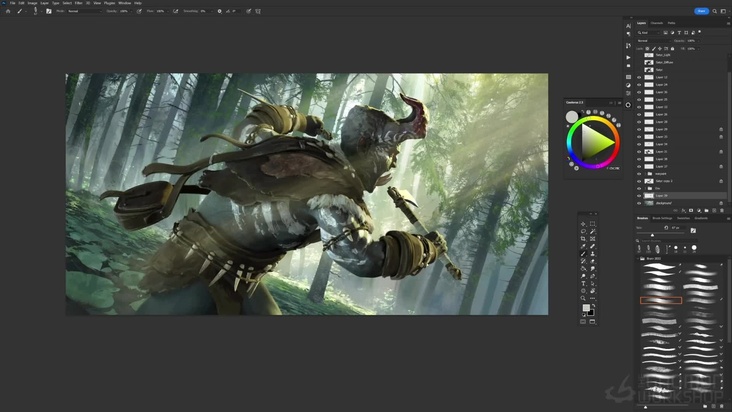Screen dimensions: 732x412
Task: Create new fill or adjustment layer icon
Action: click(699, 210)
